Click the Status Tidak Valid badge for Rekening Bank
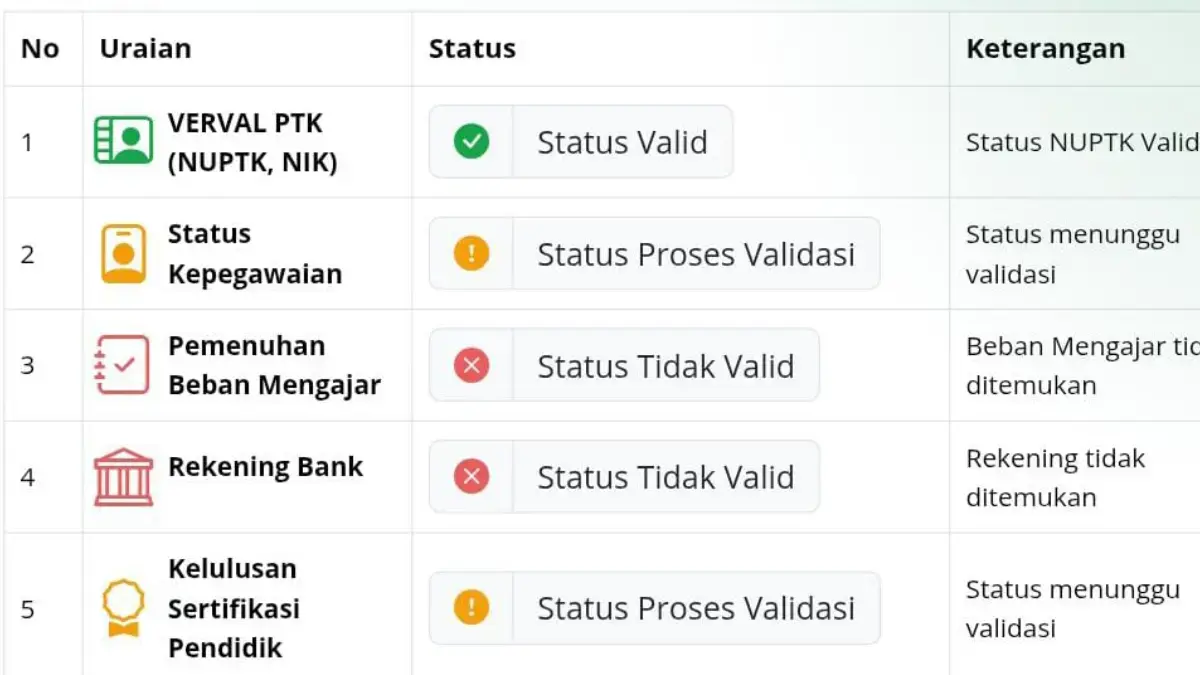This screenshot has height=675, width=1200. click(x=623, y=477)
